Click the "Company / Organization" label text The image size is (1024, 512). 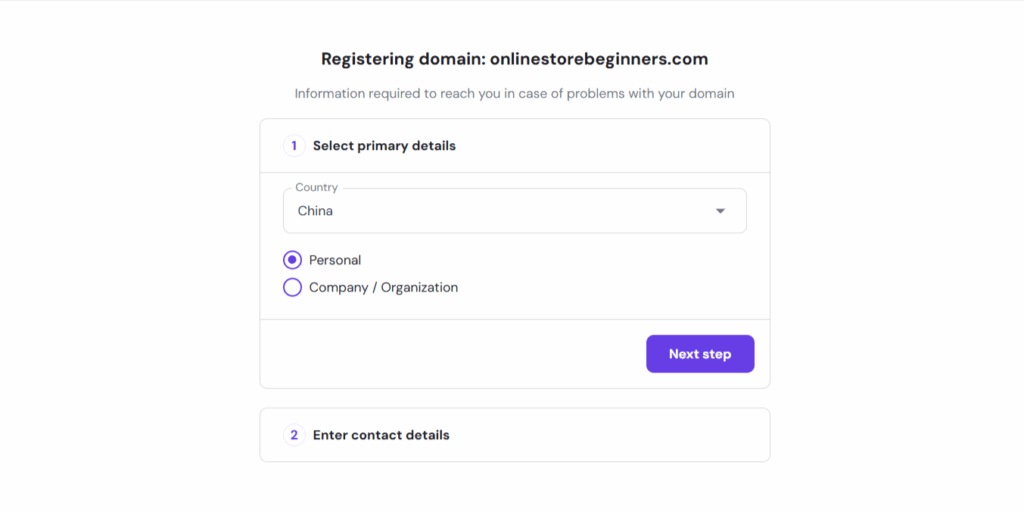[383, 288]
